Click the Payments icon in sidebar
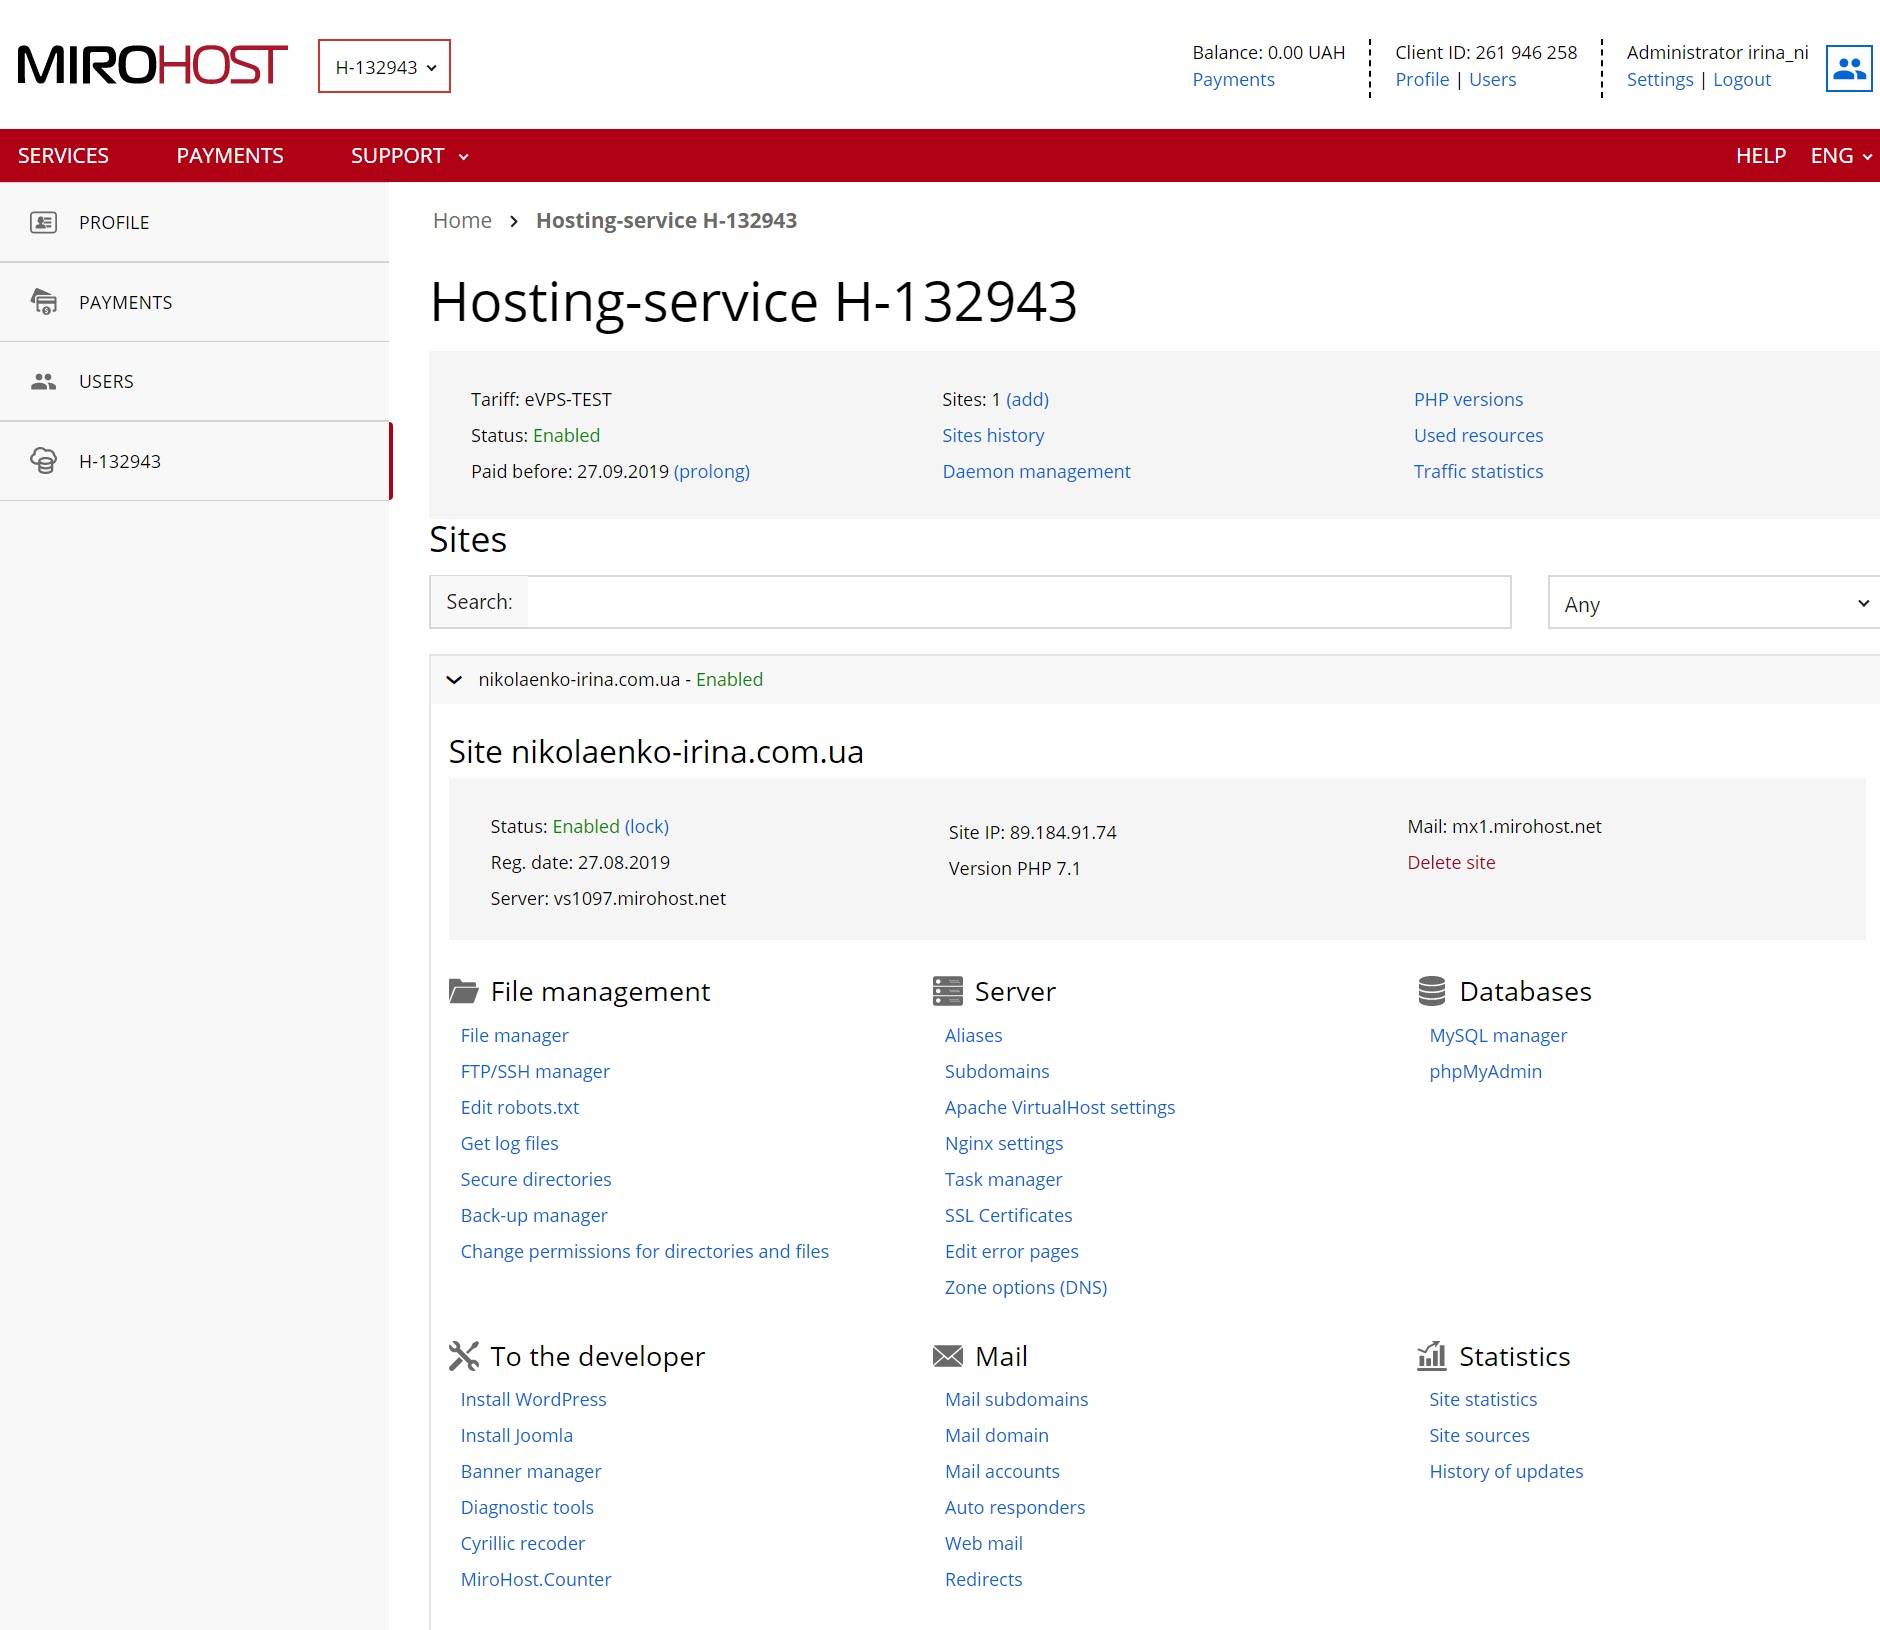Viewport: 1880px width, 1630px height. tap(43, 301)
